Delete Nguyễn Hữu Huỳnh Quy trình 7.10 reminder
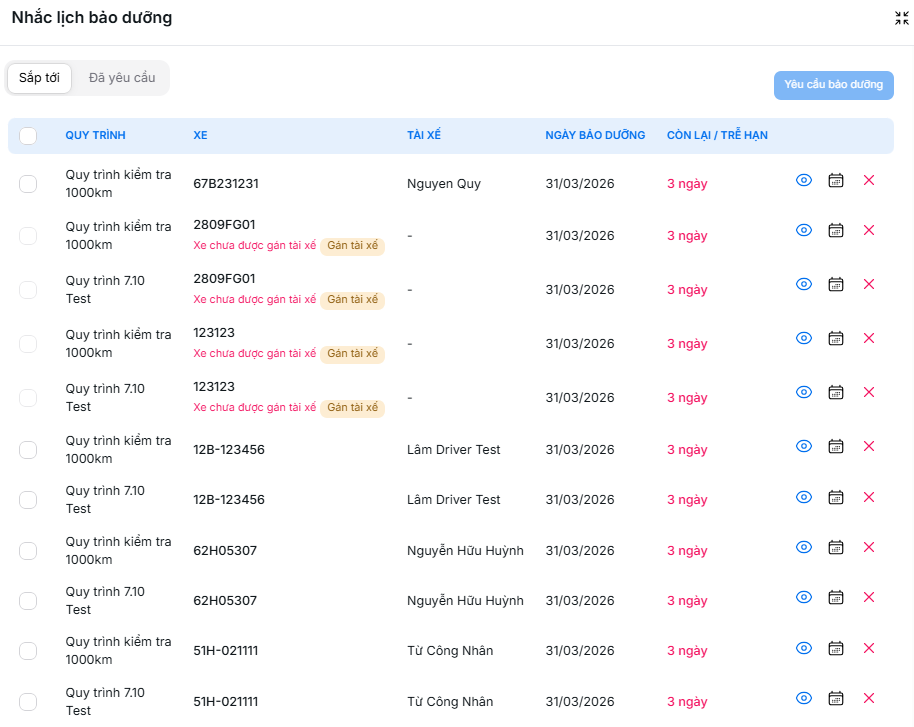 point(868,597)
